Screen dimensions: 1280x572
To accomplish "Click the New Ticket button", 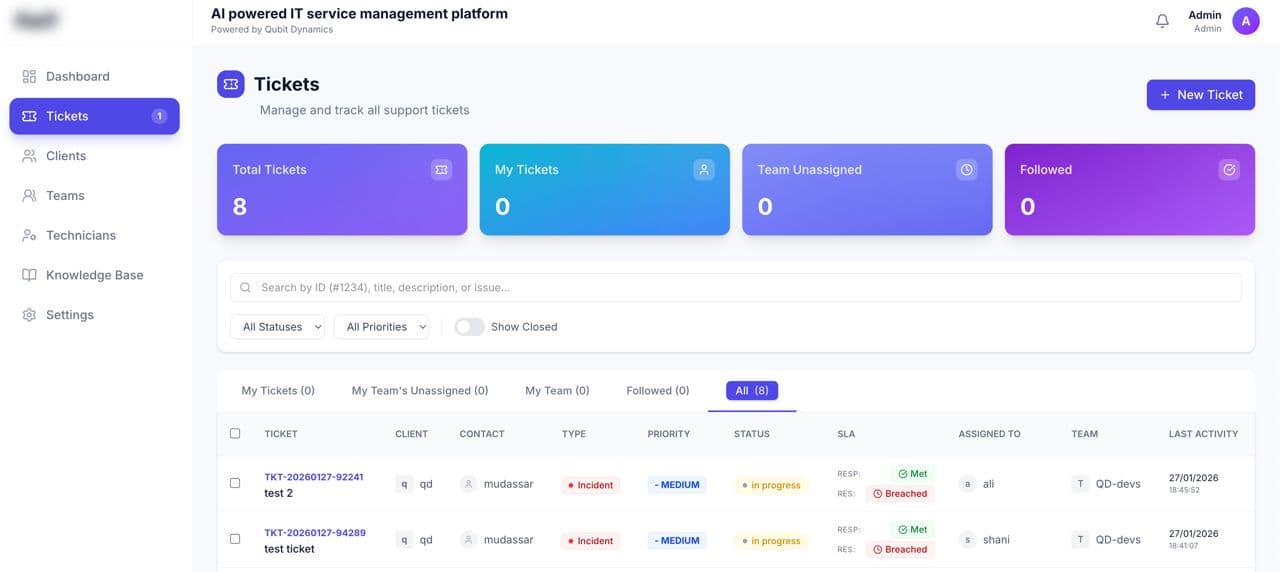I will (x=1200, y=95).
